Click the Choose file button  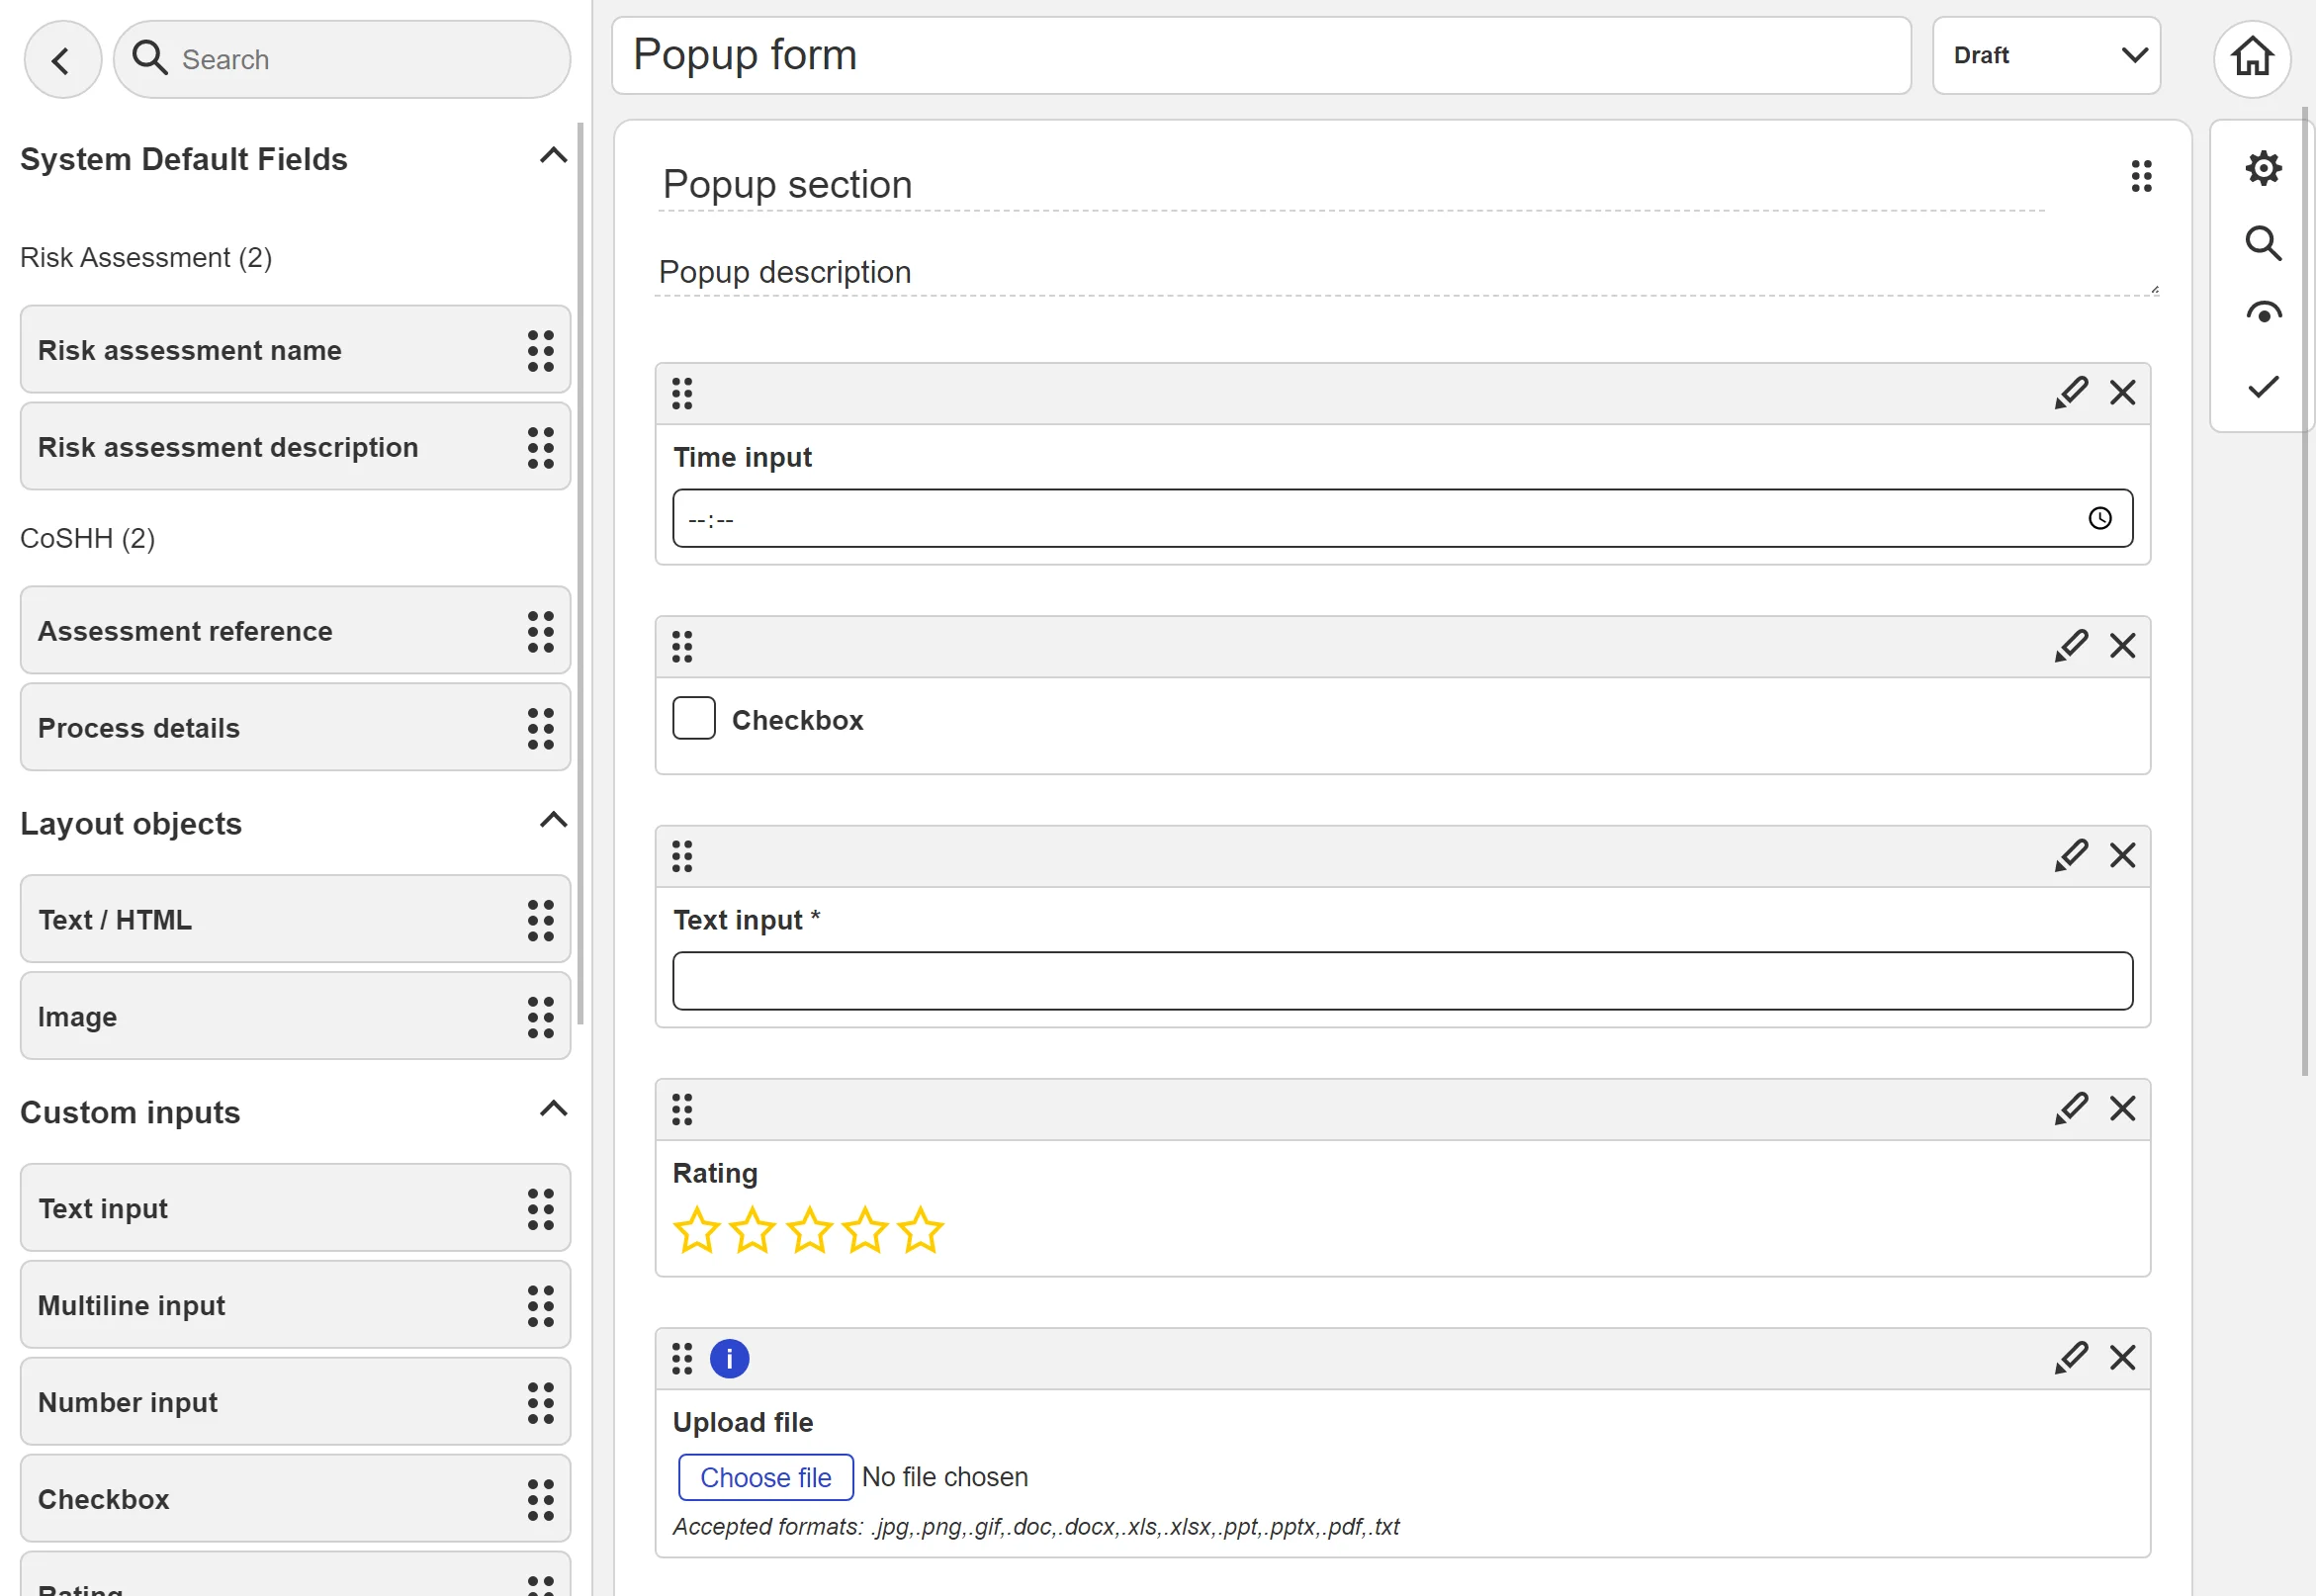click(x=765, y=1477)
